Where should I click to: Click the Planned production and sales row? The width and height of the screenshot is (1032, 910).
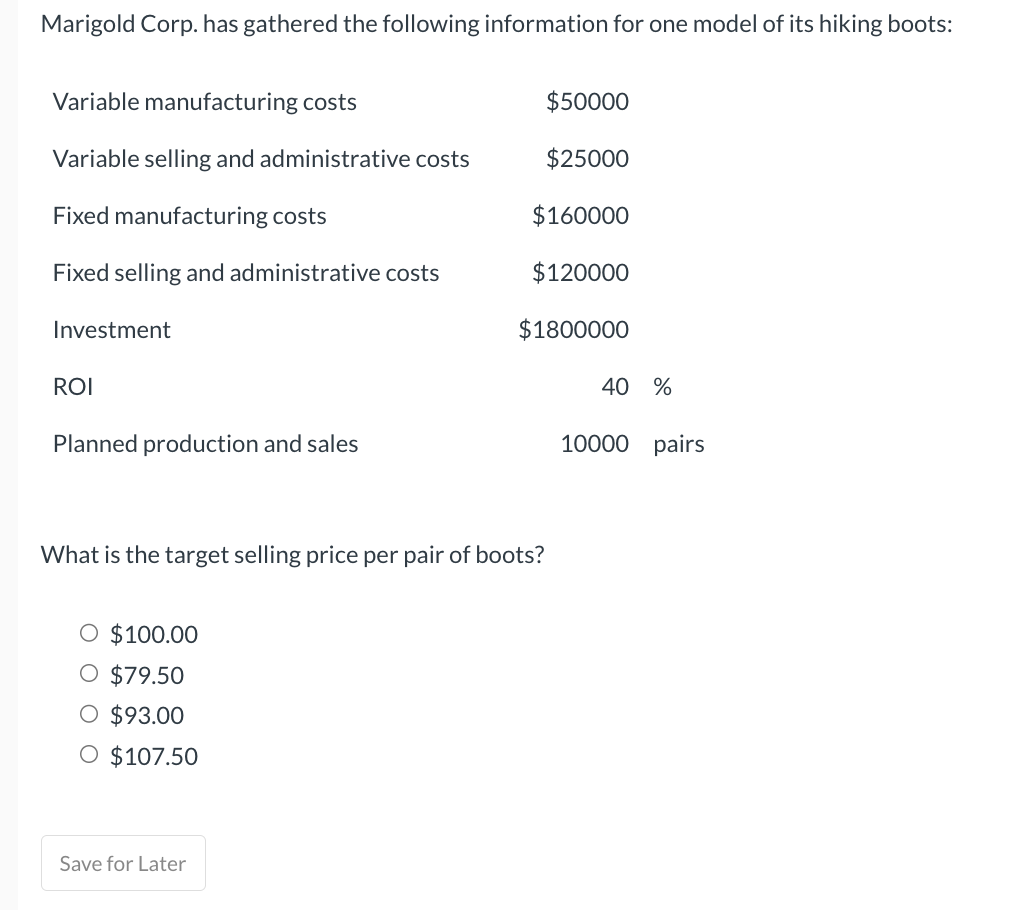click(205, 443)
